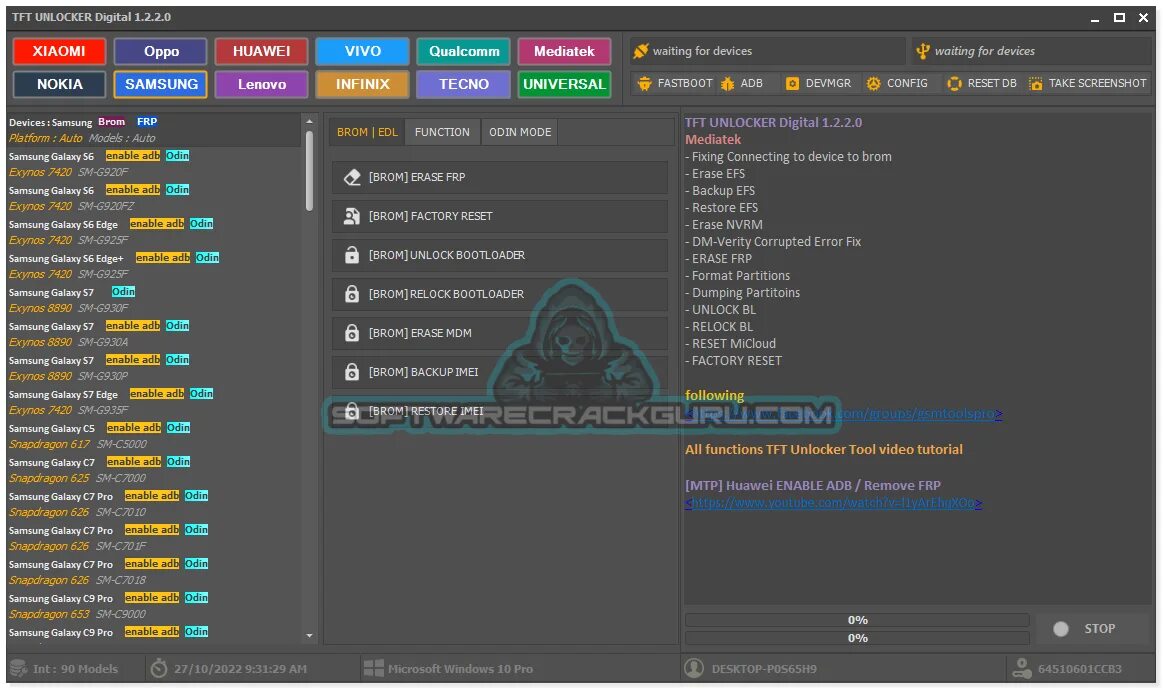The height and width of the screenshot is (690, 1163).
Task: Select Samsung Galaxy S6 SM-G920F entry
Action: (x=154, y=164)
